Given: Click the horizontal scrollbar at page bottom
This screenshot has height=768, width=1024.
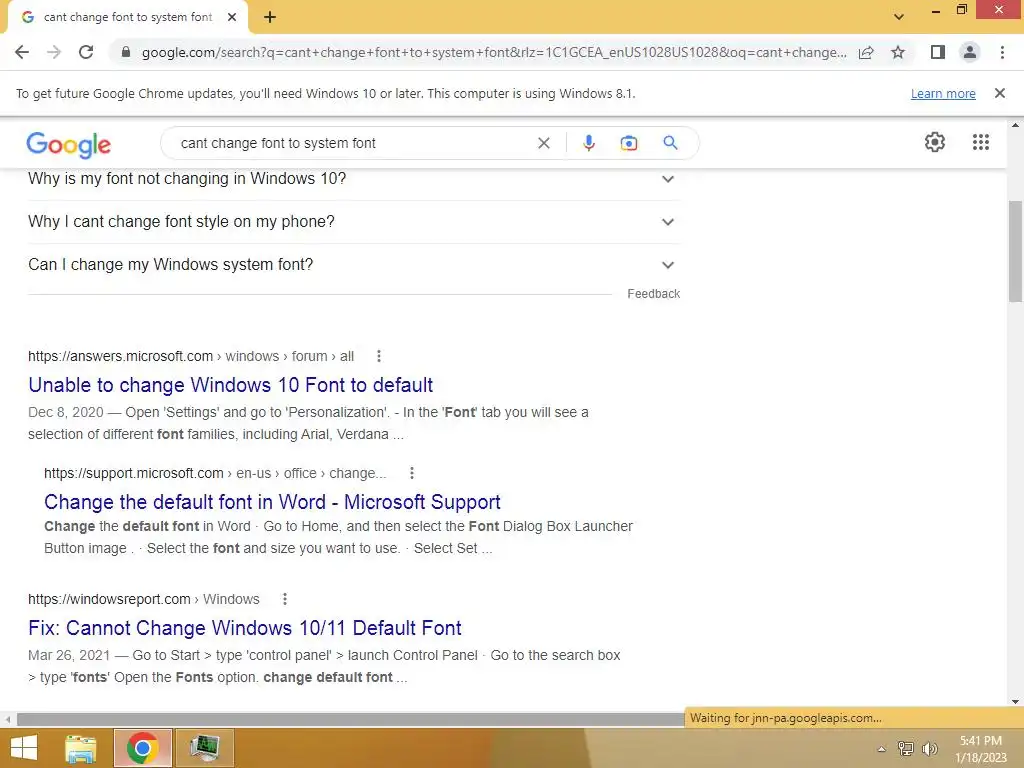Looking at the screenshot, I should click(350, 719).
